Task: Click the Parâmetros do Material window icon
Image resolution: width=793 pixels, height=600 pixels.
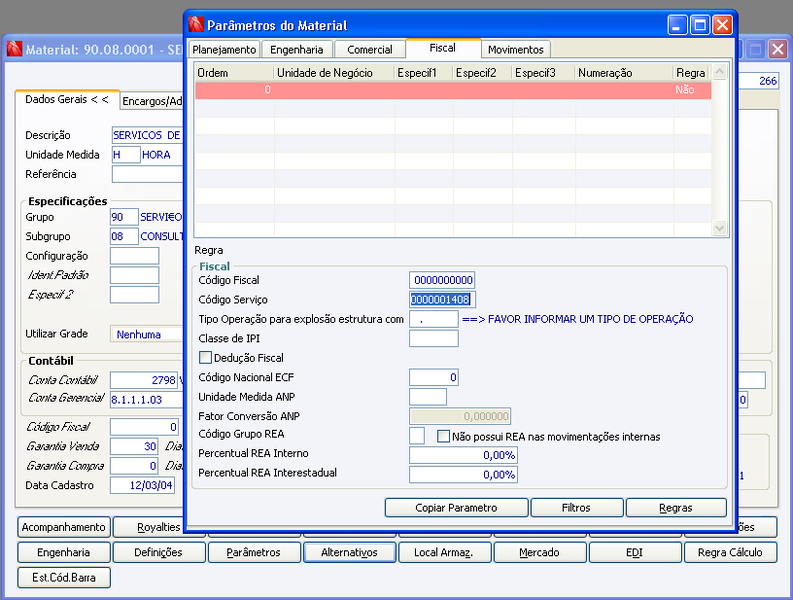Action: coord(196,24)
